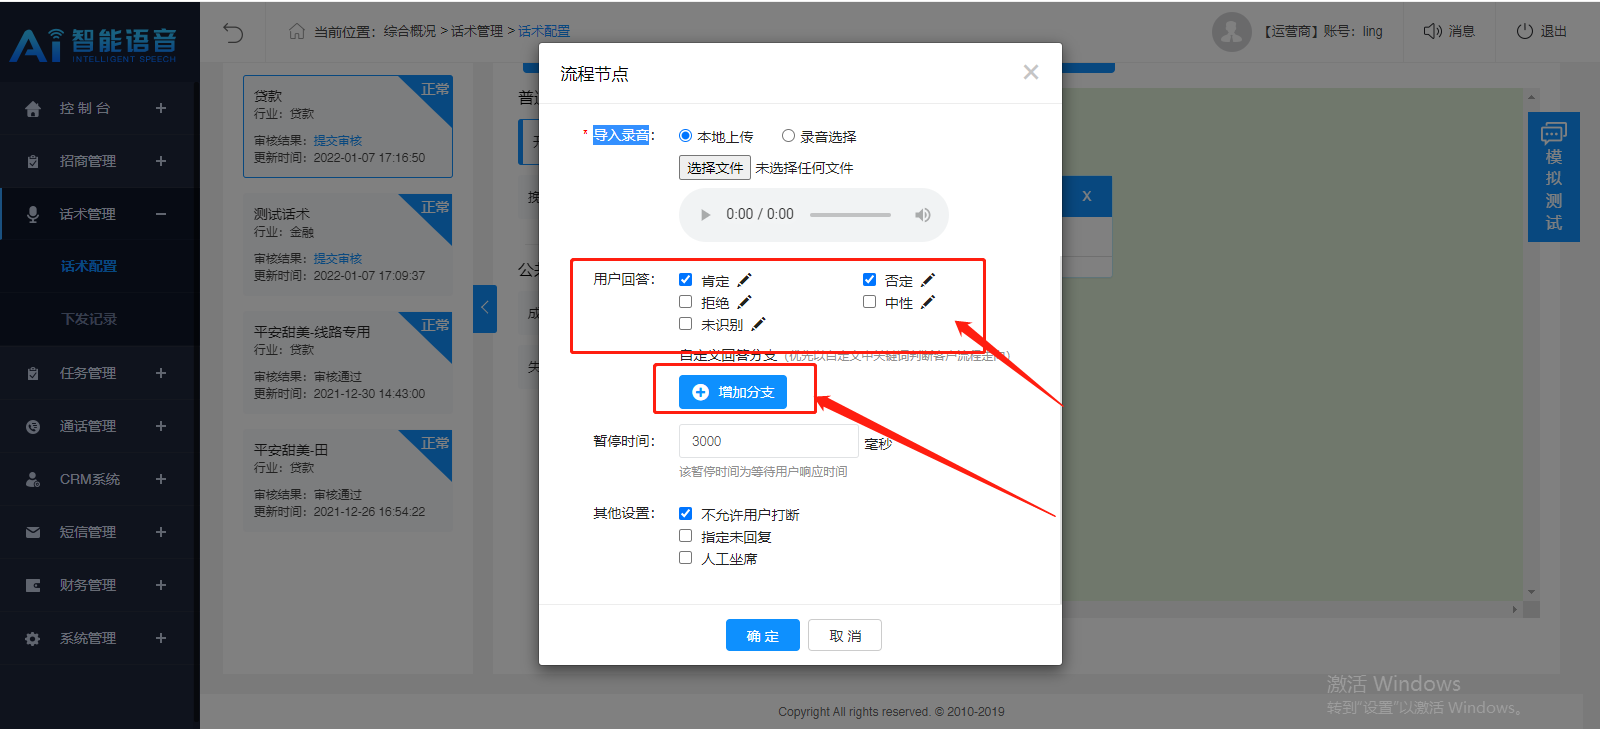Check the 拒绝 checkbox

point(685,302)
